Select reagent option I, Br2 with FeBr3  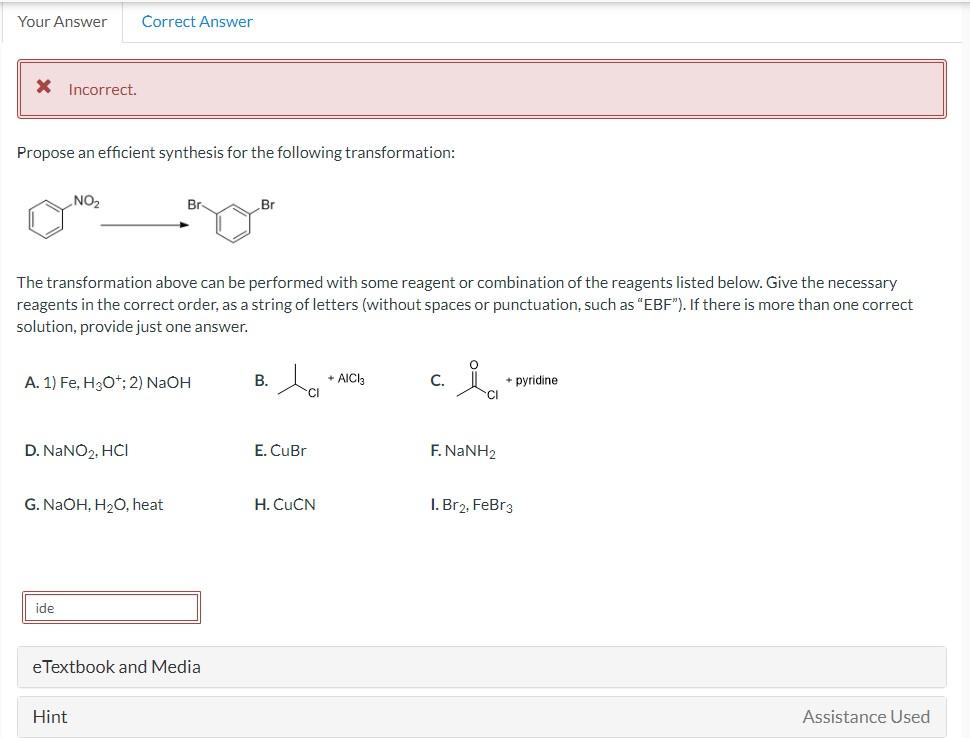point(472,504)
